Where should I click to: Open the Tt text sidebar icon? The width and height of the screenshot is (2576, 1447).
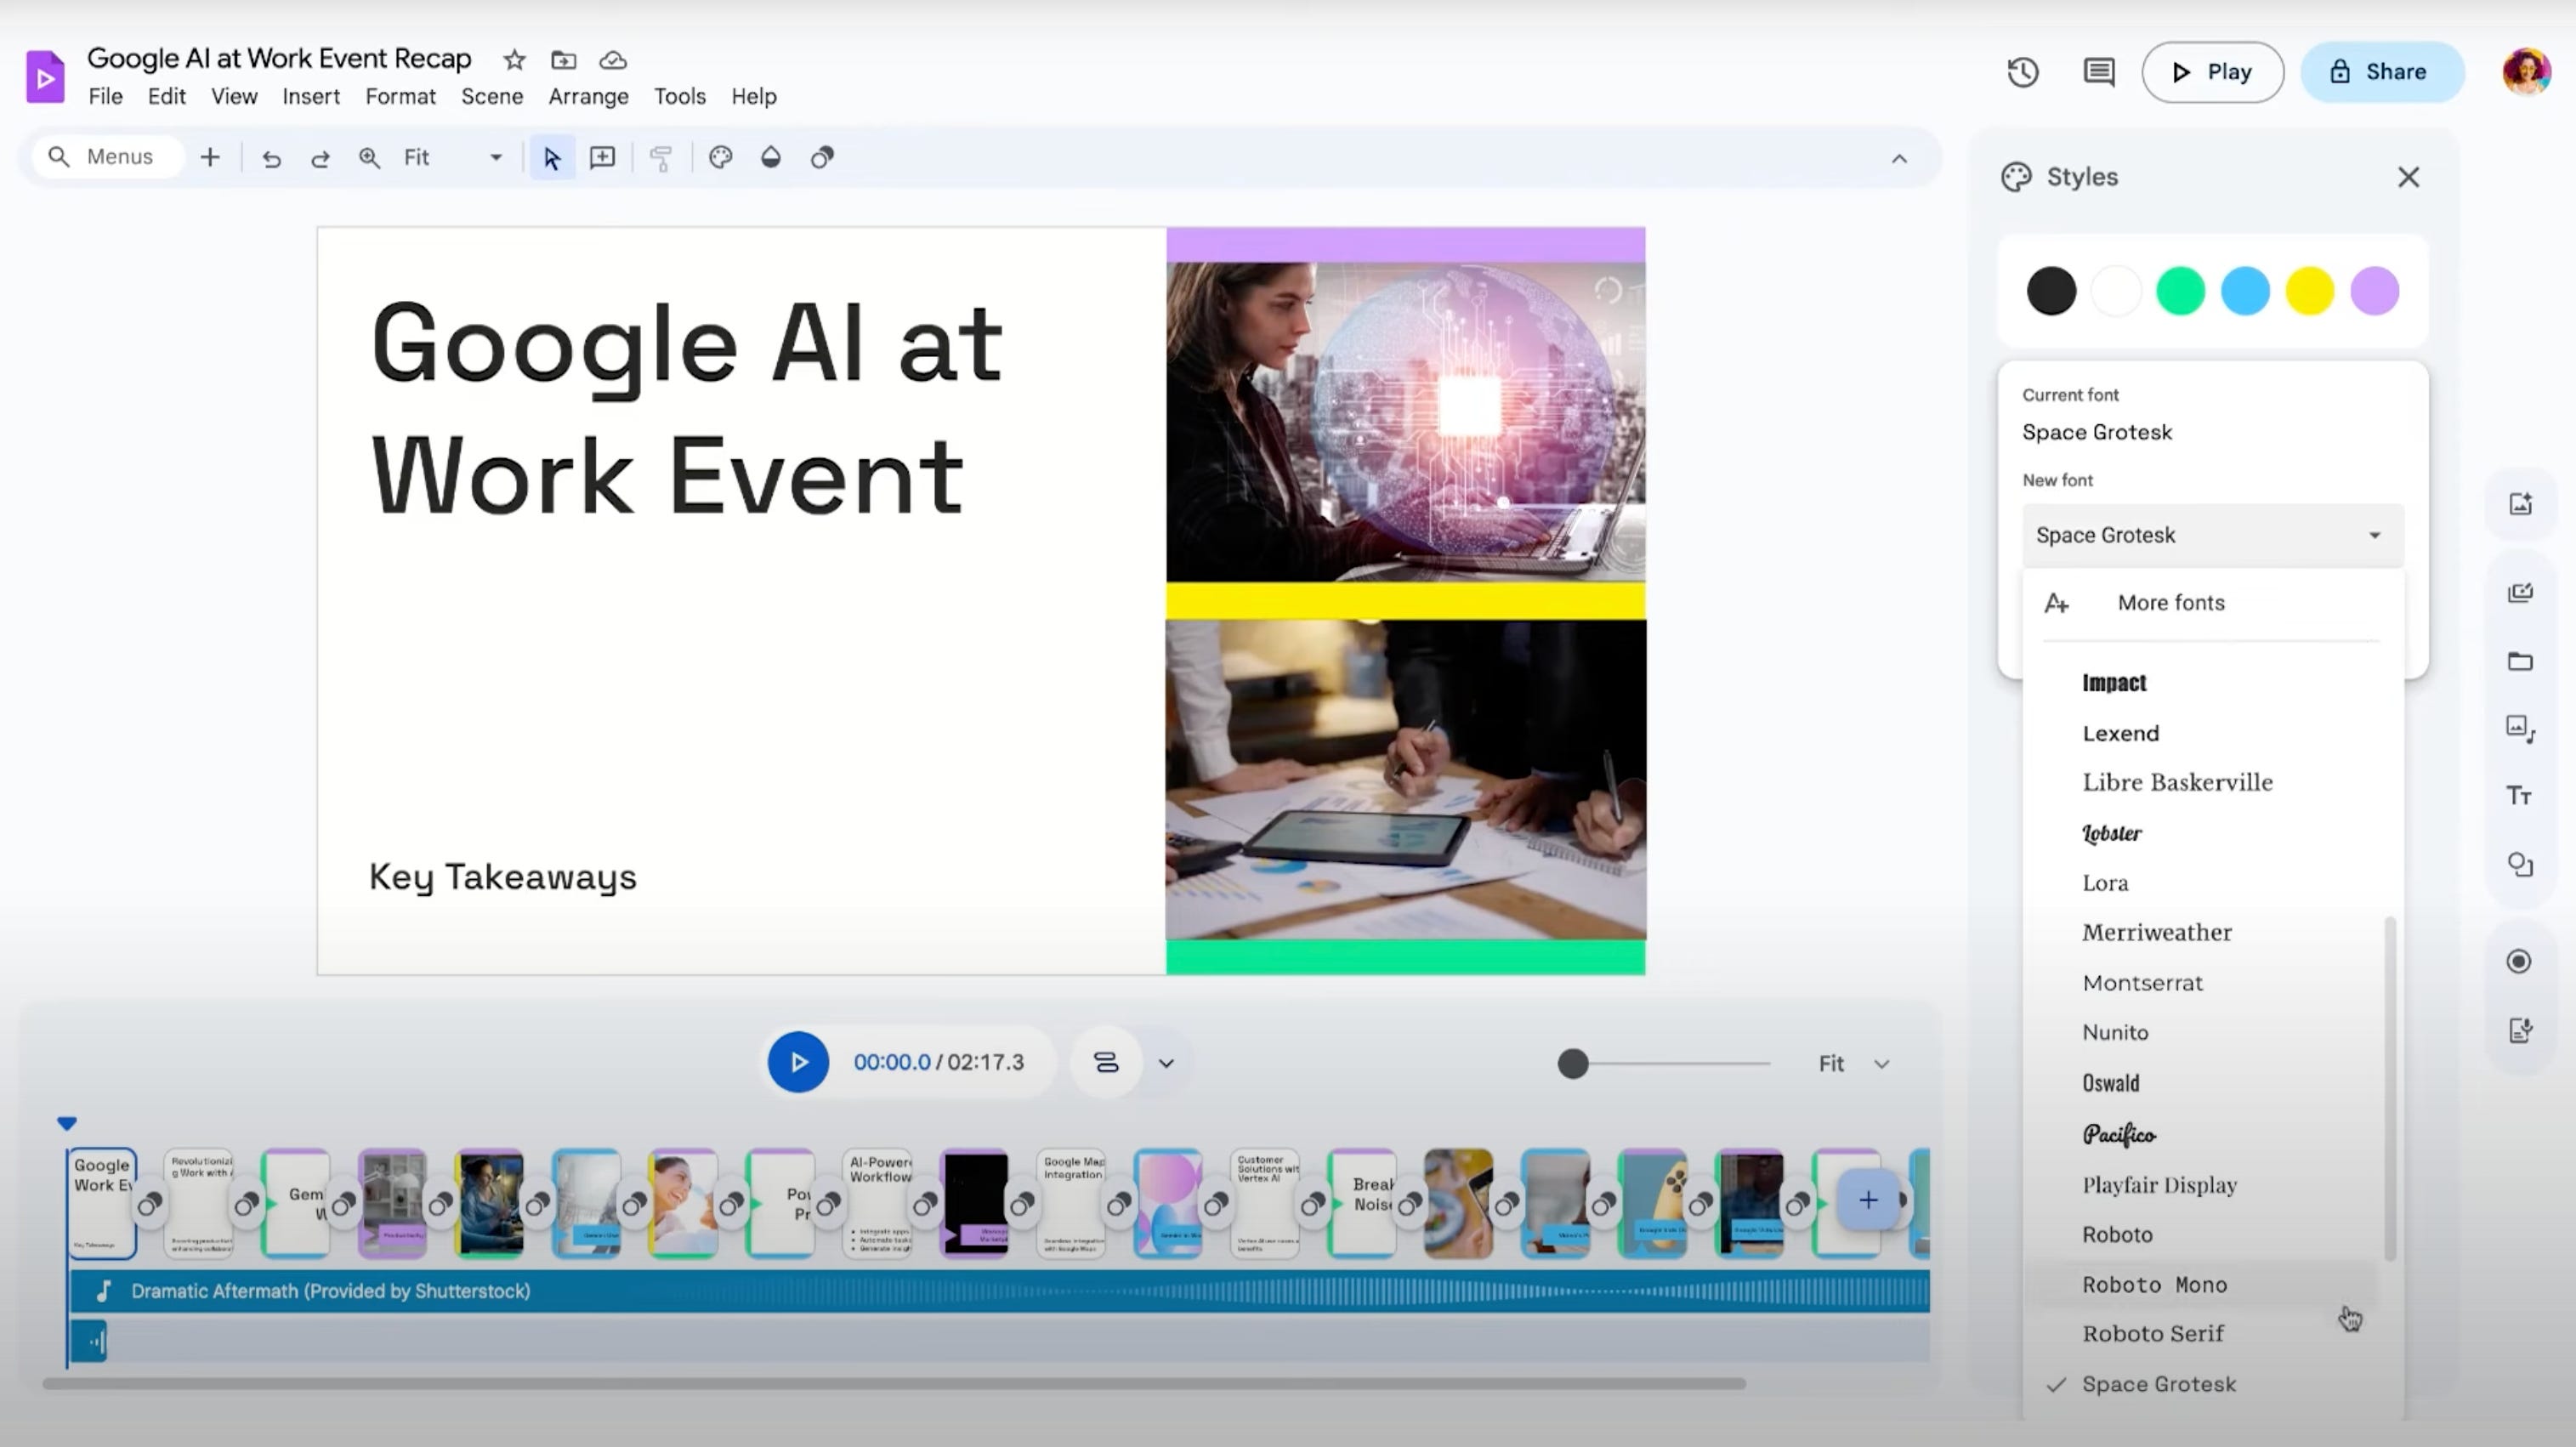tap(2519, 796)
